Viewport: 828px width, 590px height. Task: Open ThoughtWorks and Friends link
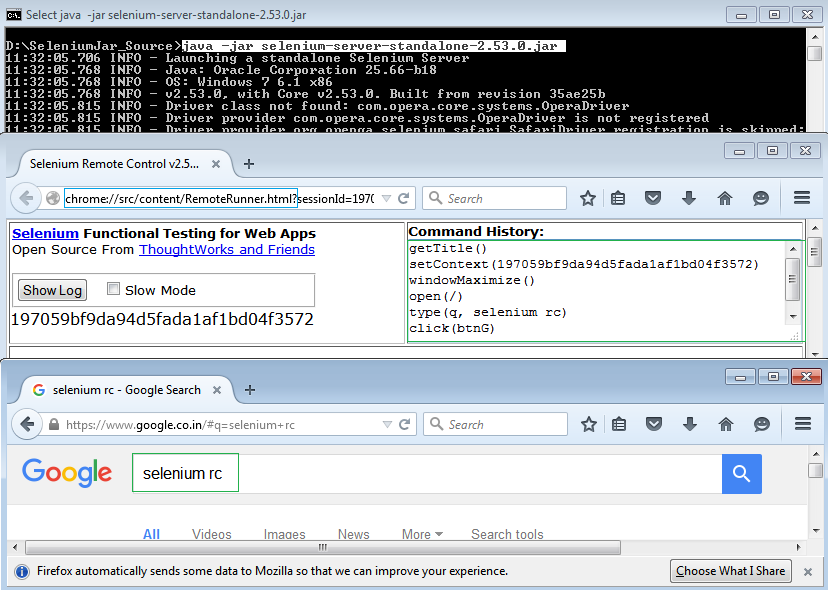(227, 249)
